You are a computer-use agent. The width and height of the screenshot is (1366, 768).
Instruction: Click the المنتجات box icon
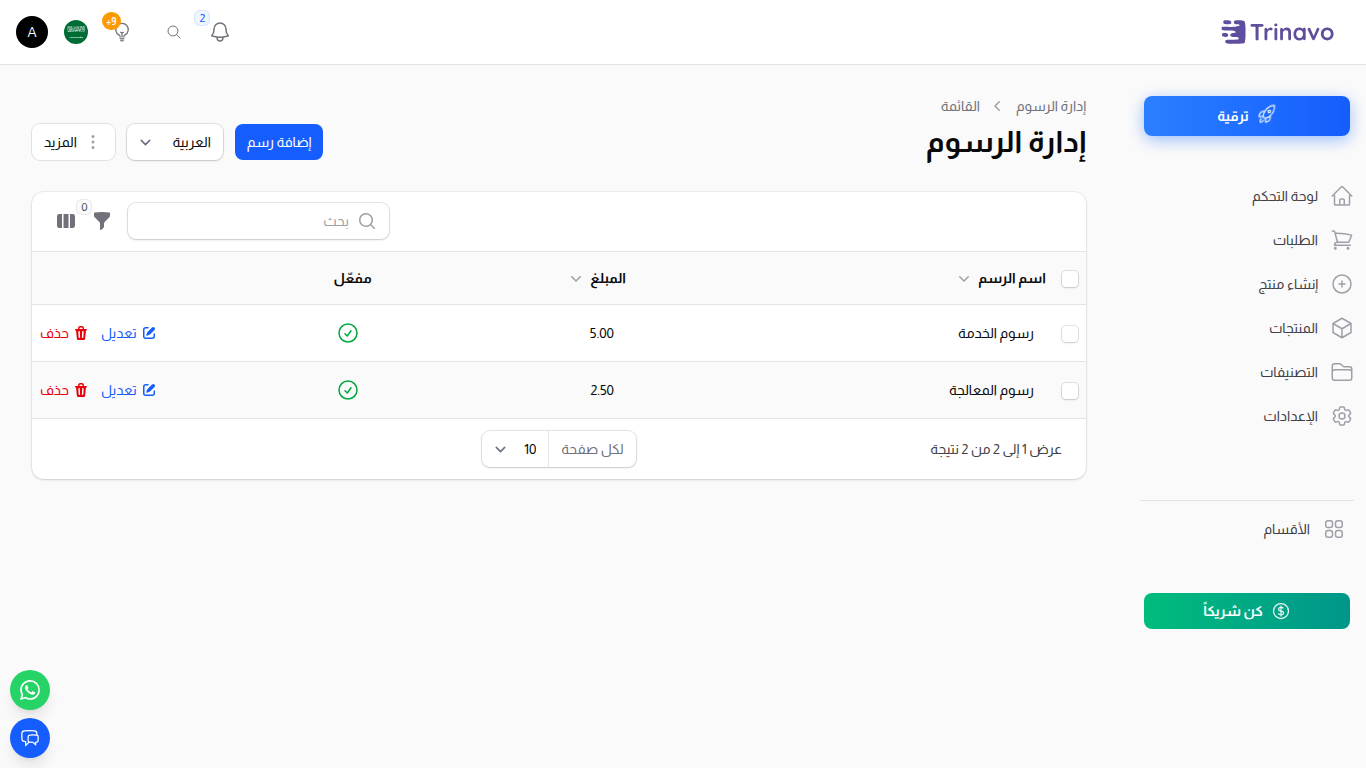pos(1342,328)
